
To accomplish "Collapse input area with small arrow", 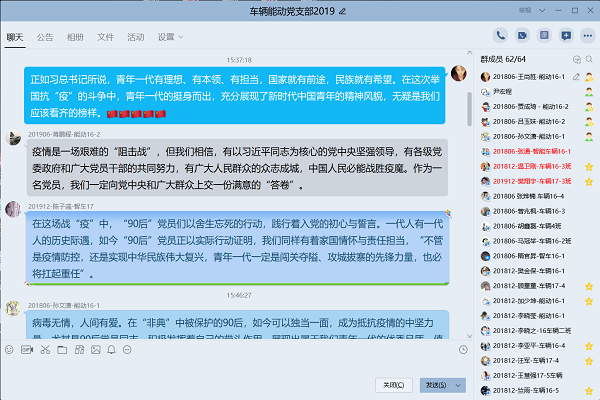I will [470, 336].
